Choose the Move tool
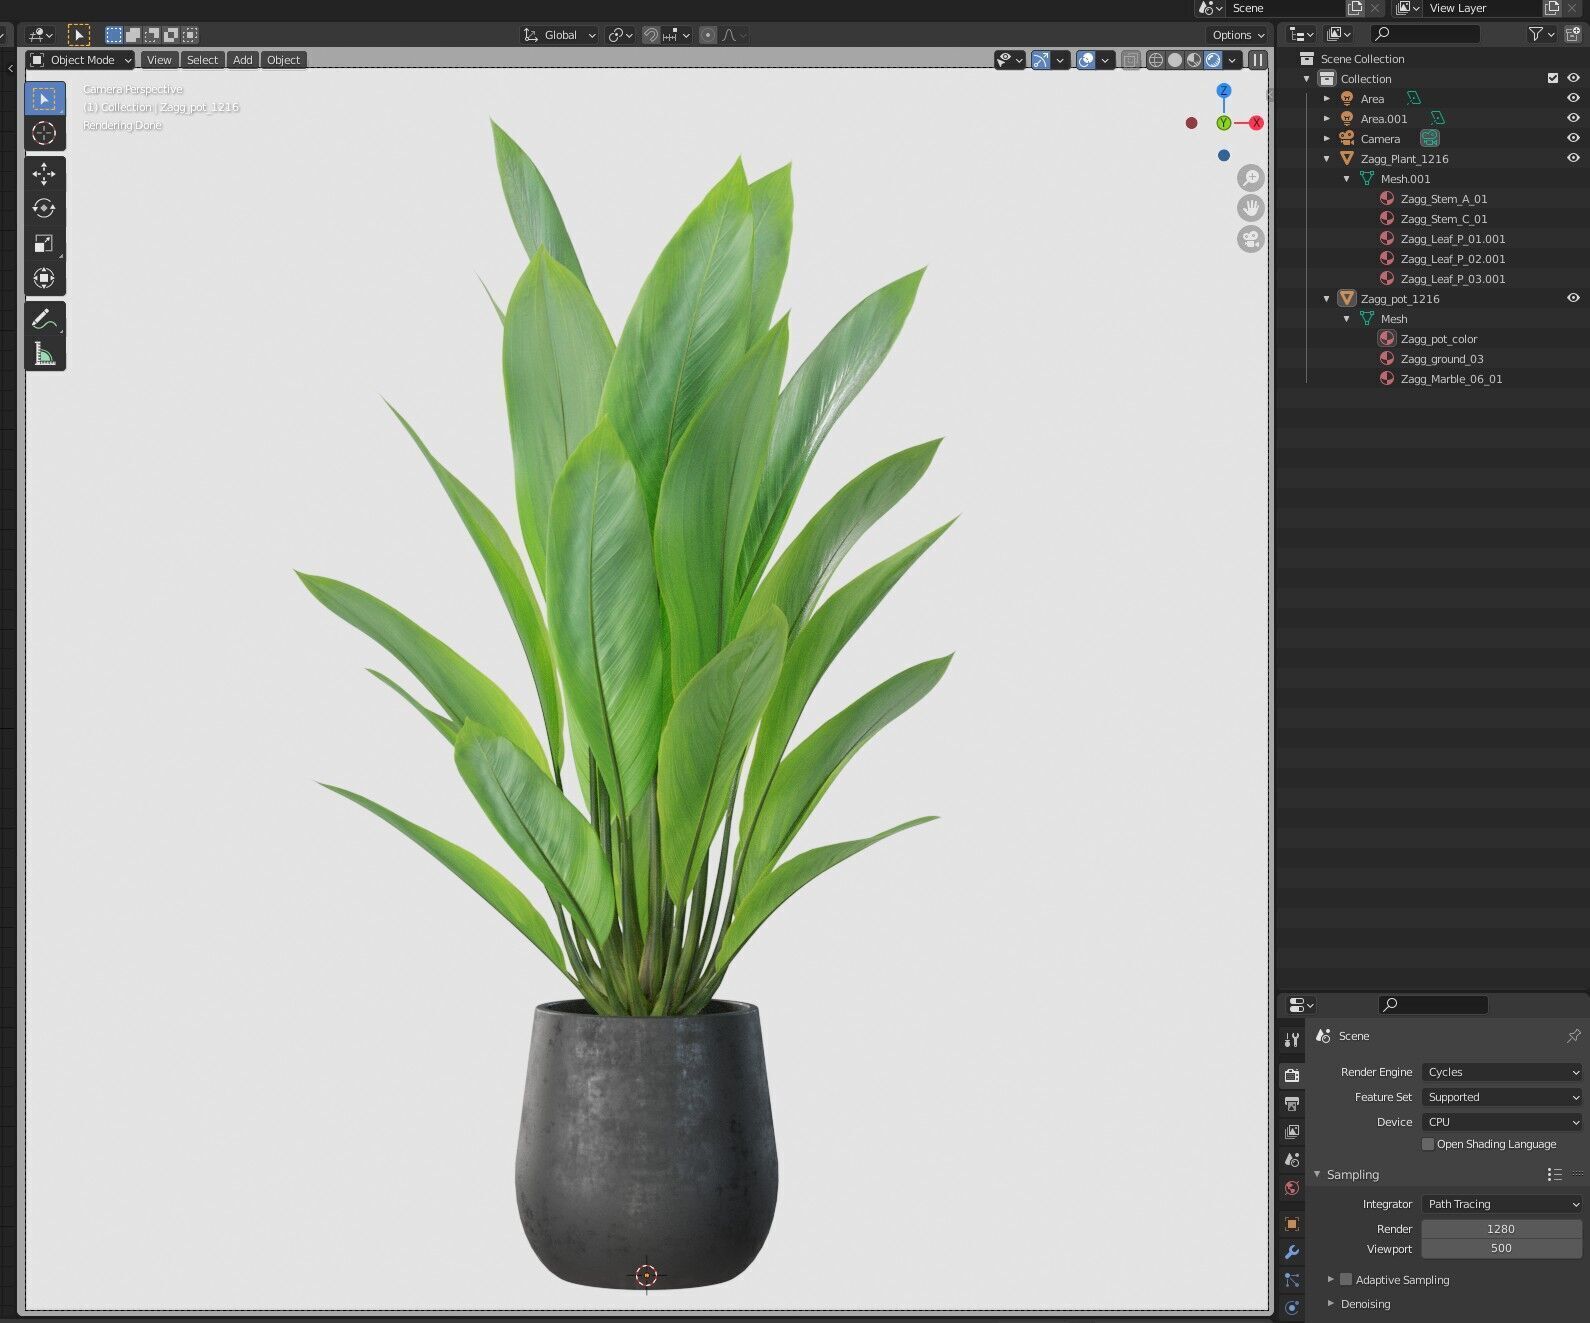Image resolution: width=1590 pixels, height=1323 pixels. (x=44, y=174)
